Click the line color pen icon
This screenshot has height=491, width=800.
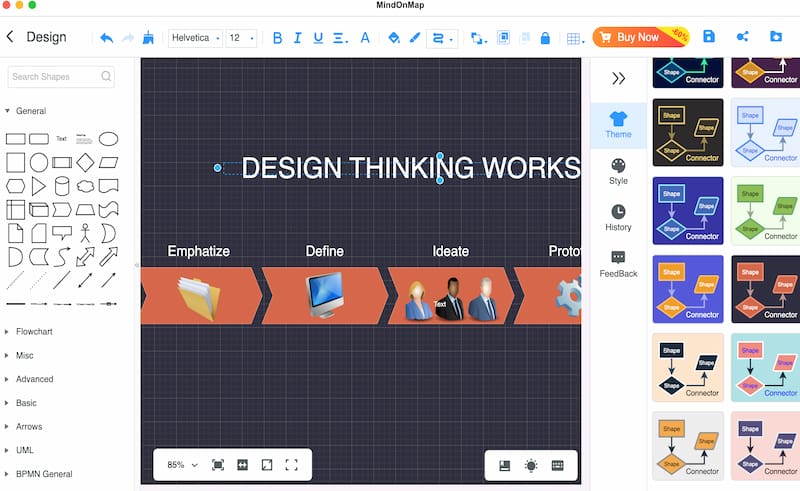pyautogui.click(x=415, y=38)
